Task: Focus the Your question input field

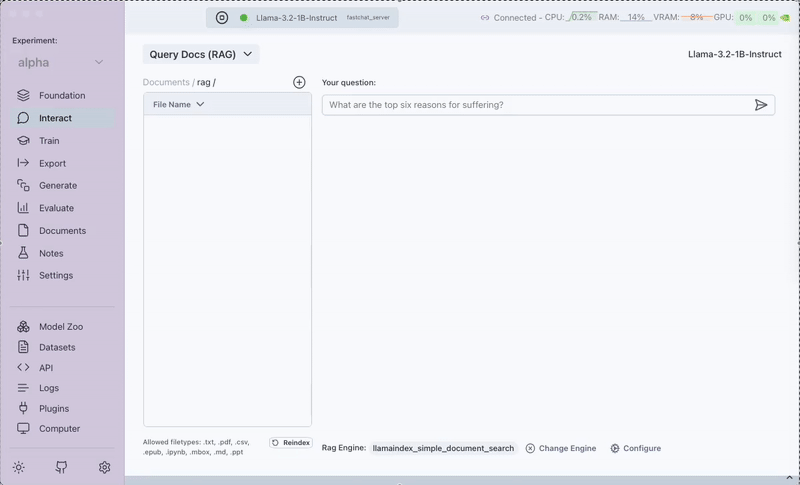Action: [x=537, y=105]
